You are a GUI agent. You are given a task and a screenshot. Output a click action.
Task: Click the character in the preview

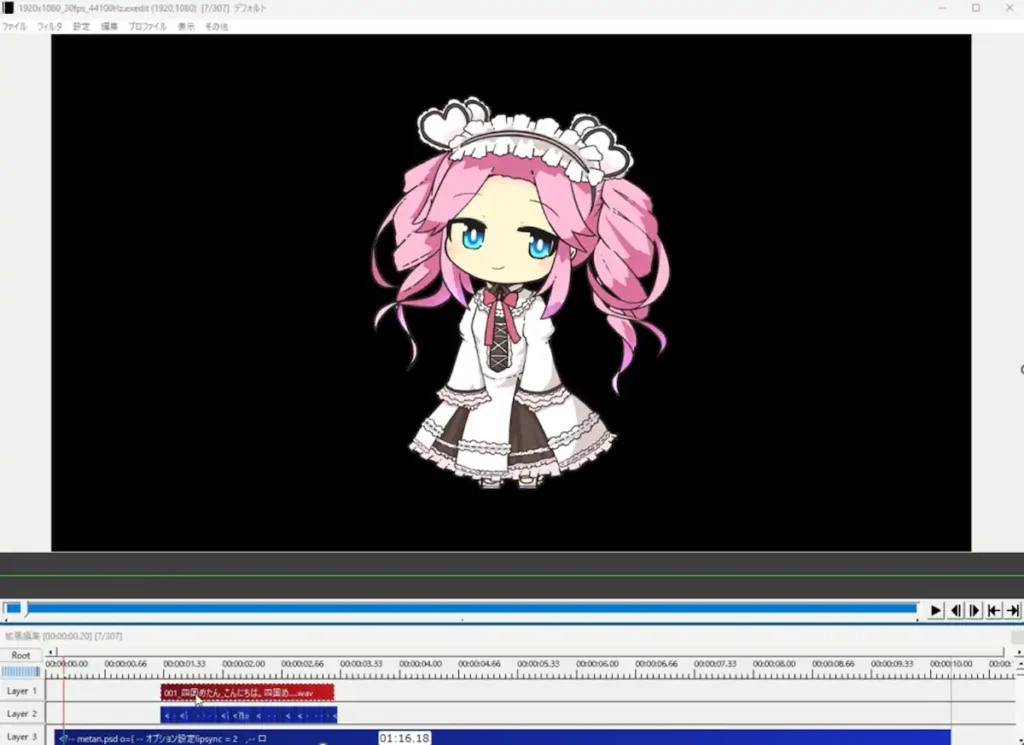520,293
